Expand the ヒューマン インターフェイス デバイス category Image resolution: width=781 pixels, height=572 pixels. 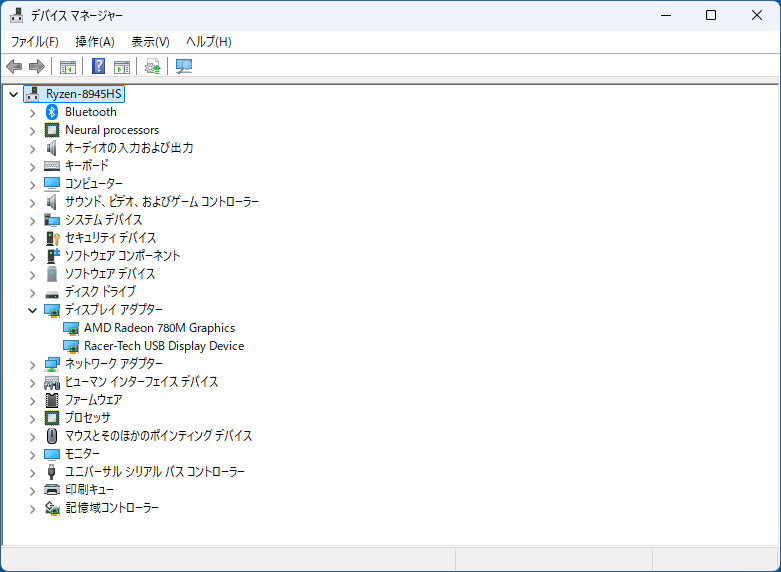[x=32, y=383]
